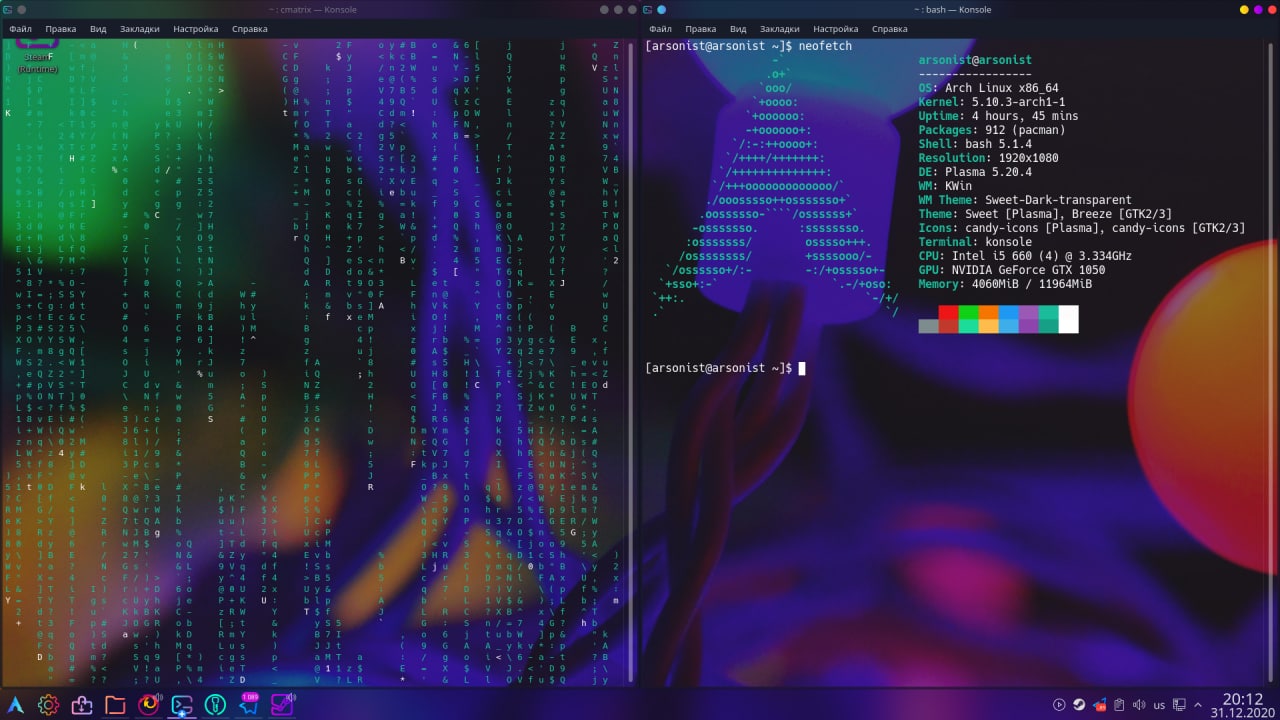The image size is (1280, 720).
Task: Click the cmatrix Konsole title bar text
Action: tap(313, 9)
